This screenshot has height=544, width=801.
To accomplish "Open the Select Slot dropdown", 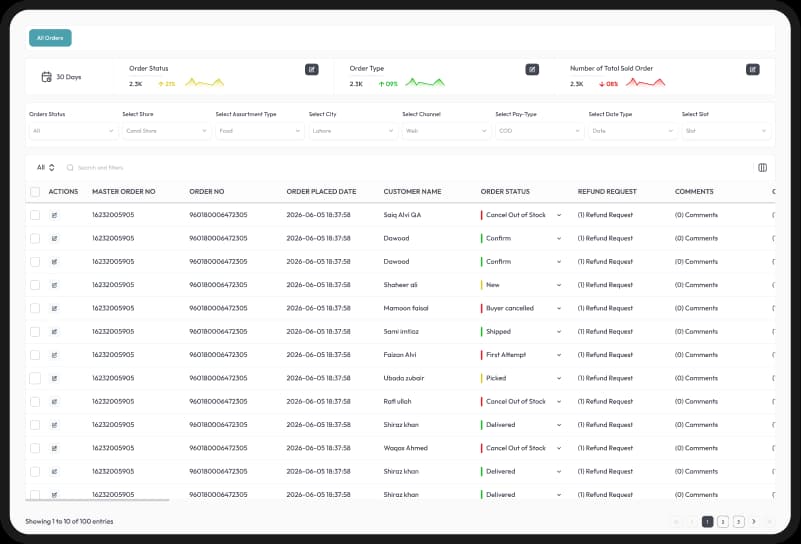I will [x=726, y=131].
